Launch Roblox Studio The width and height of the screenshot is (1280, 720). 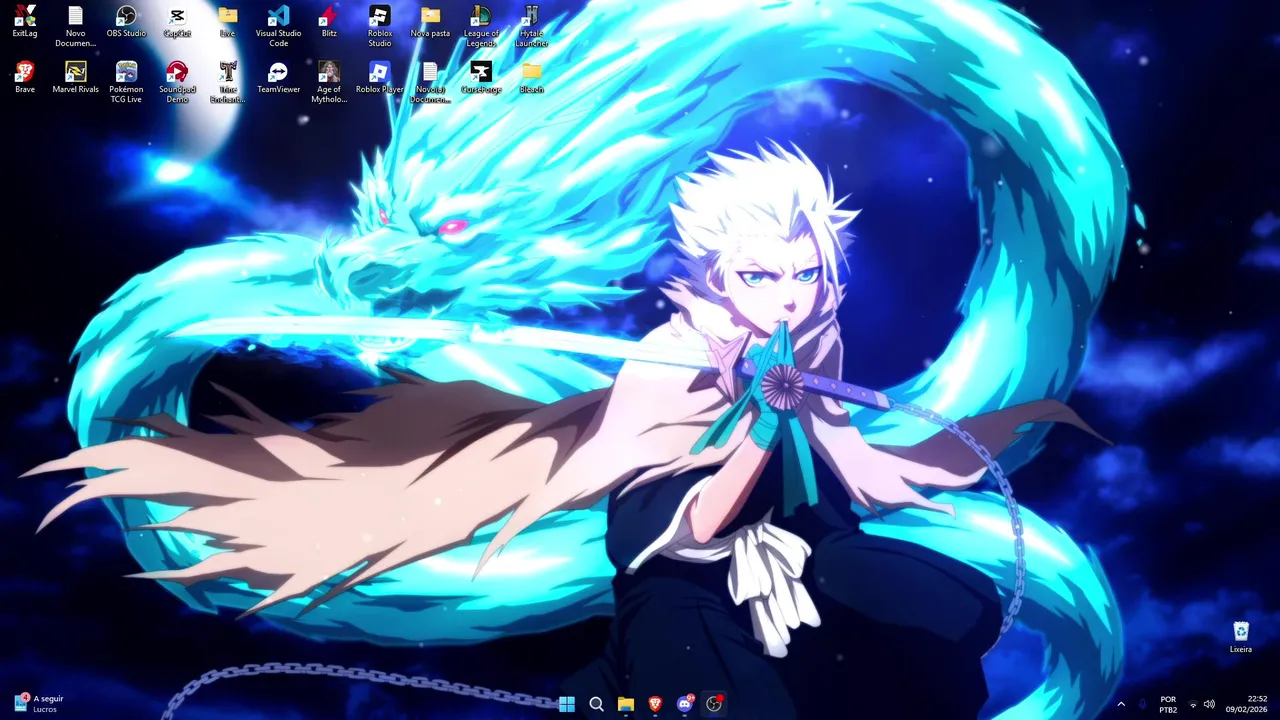(x=380, y=26)
